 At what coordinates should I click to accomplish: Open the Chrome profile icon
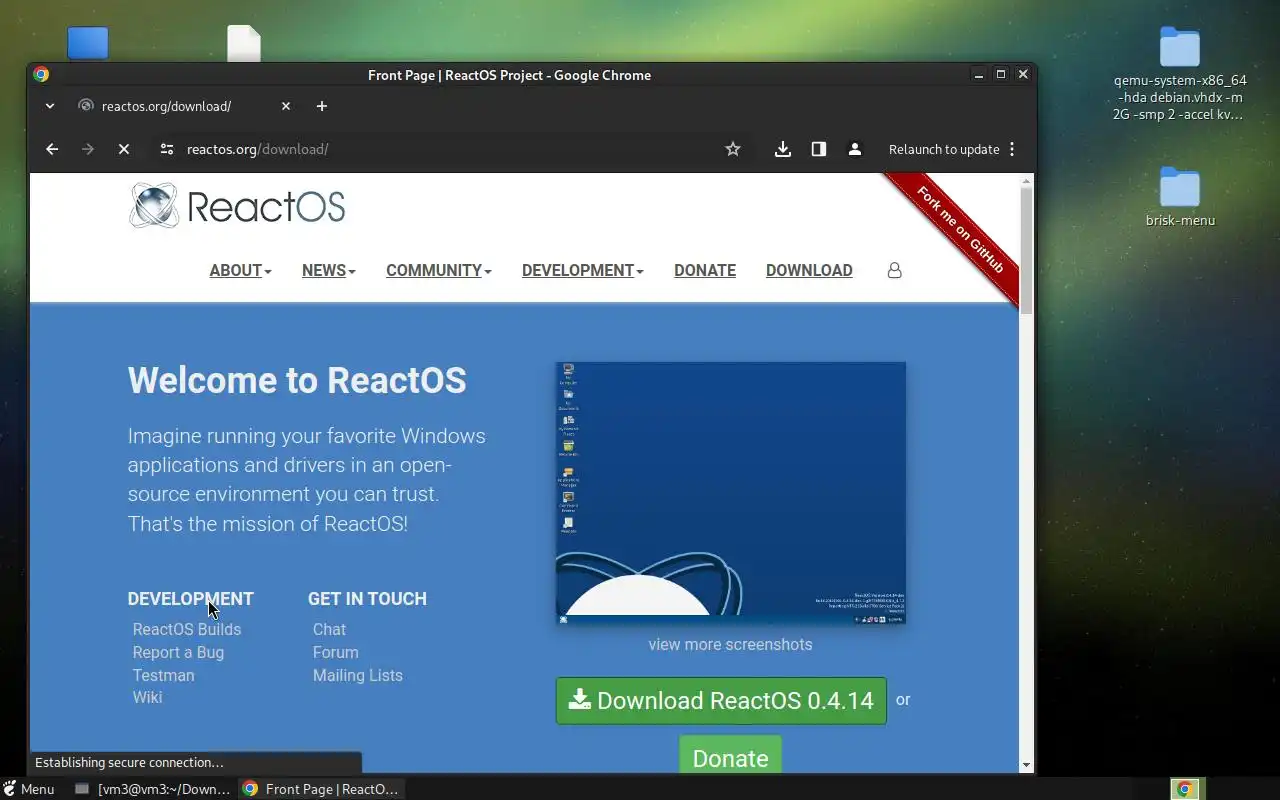click(855, 149)
